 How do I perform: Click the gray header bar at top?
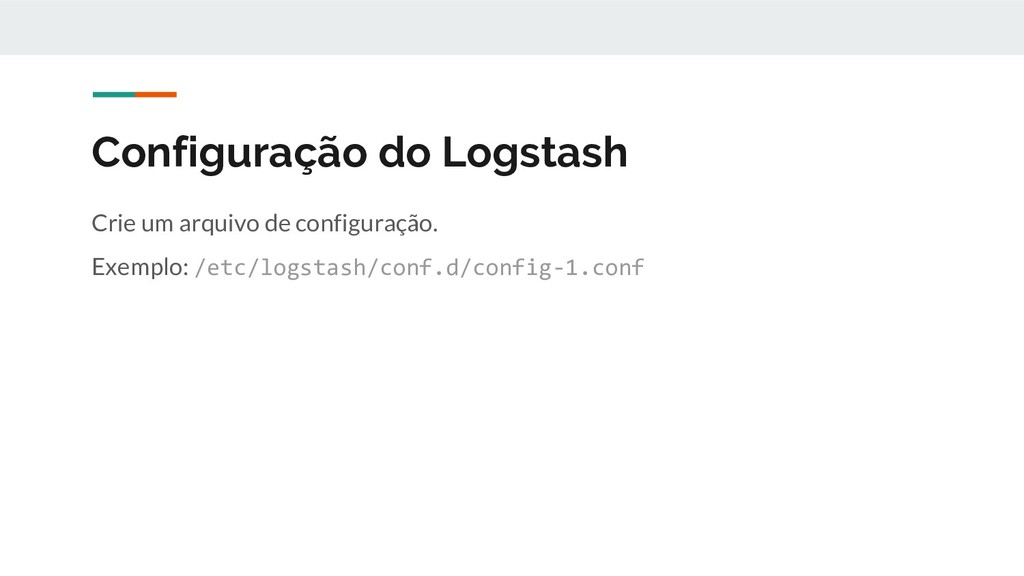click(512, 27)
